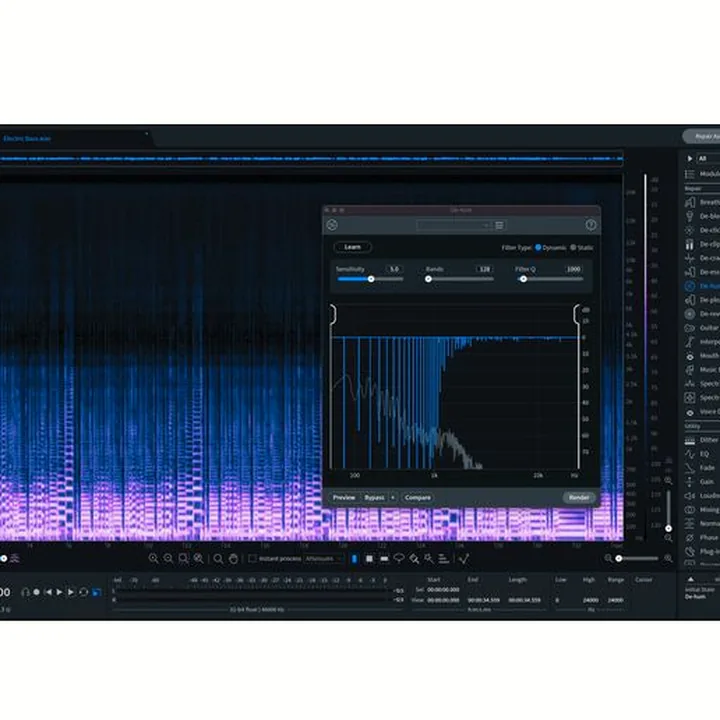Open the instant process mode dropdown
720x720 pixels.
323,558
